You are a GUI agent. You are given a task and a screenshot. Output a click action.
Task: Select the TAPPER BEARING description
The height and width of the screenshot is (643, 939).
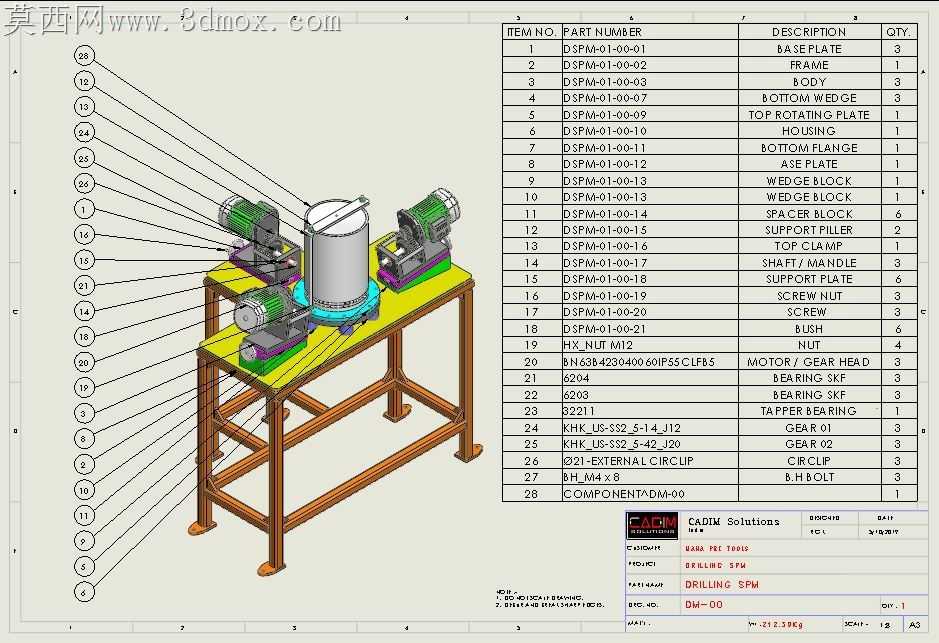810,411
